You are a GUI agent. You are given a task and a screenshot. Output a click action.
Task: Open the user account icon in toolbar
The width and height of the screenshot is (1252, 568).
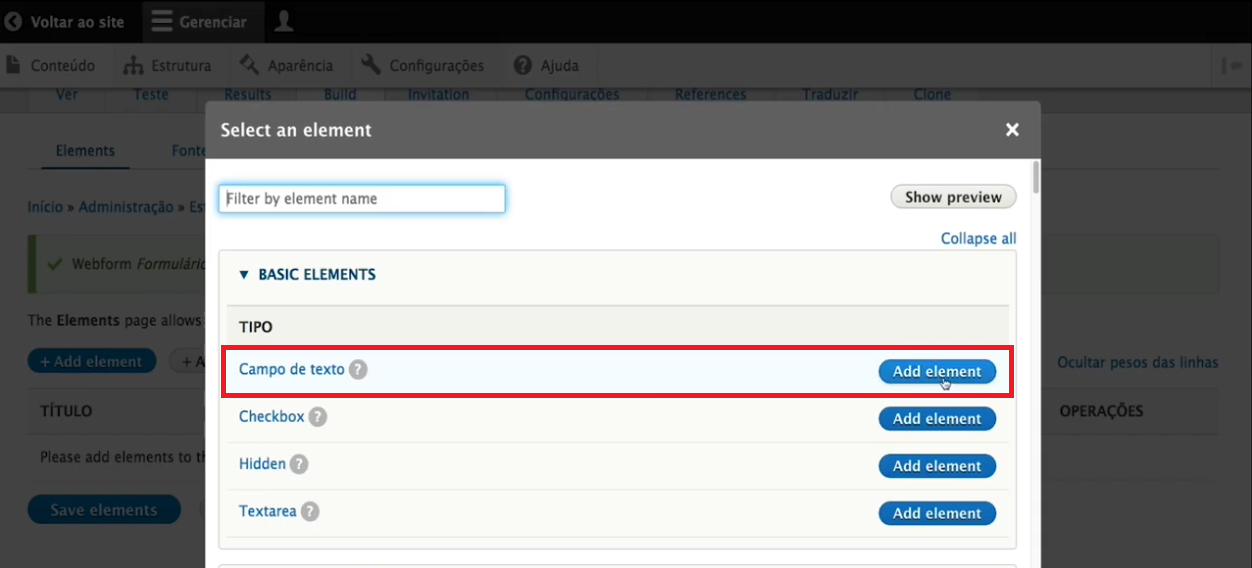coord(284,21)
